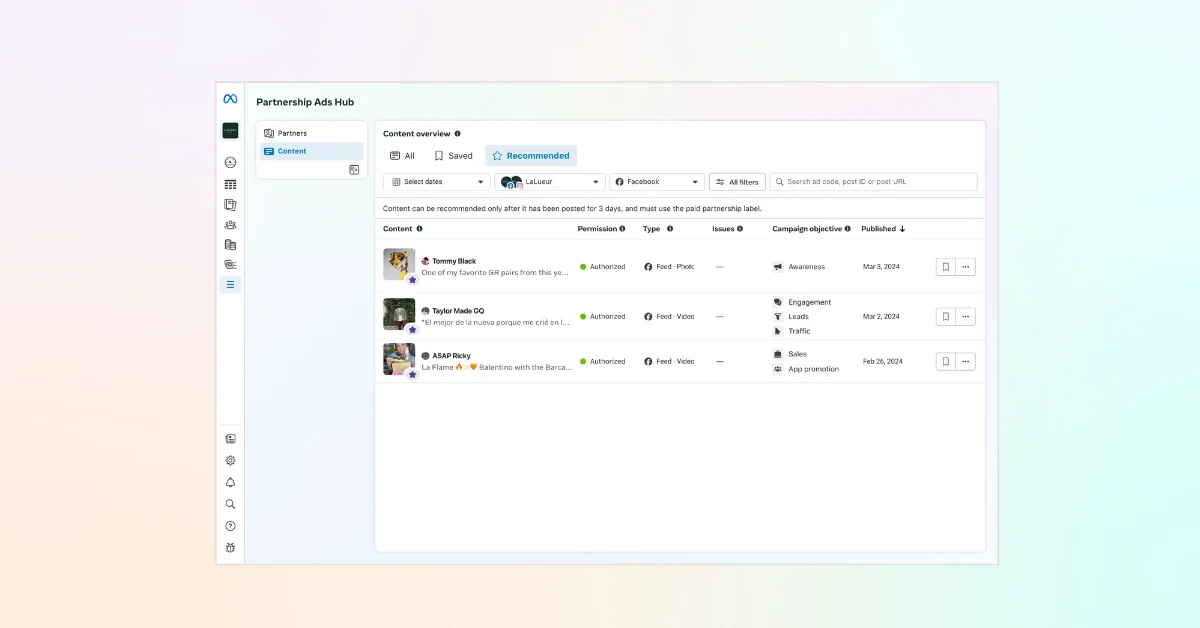Viewport: 1200px width, 628px height.
Task: Click info icon beside Type header
Action: click(x=670, y=229)
